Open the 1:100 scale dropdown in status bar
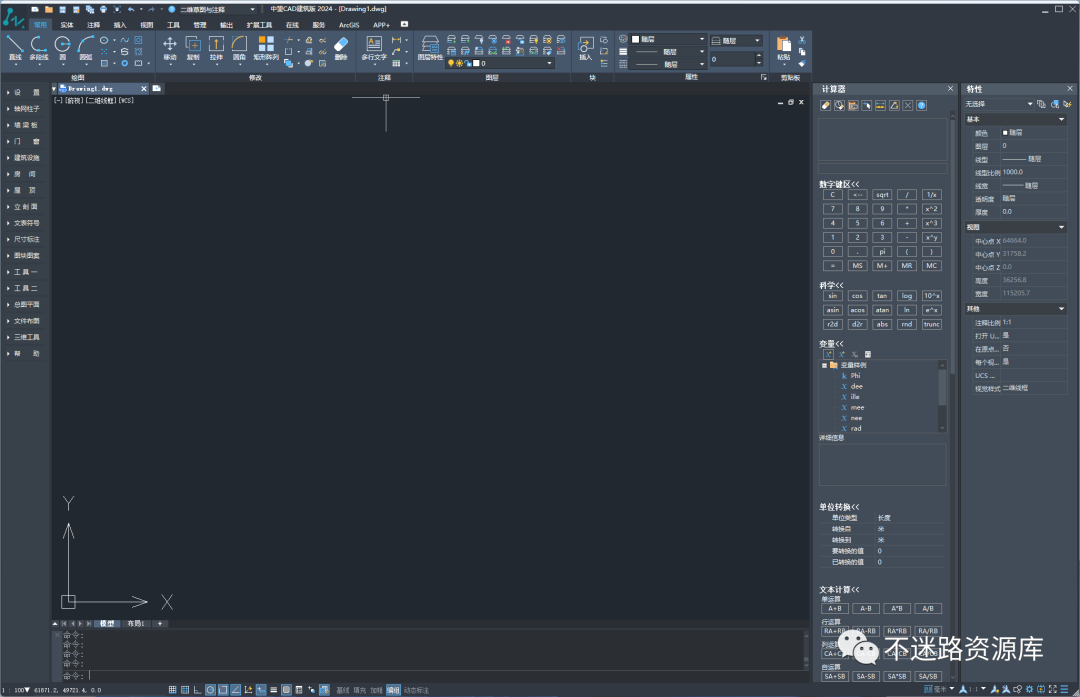The height and width of the screenshot is (697, 1080). click(x=16, y=689)
